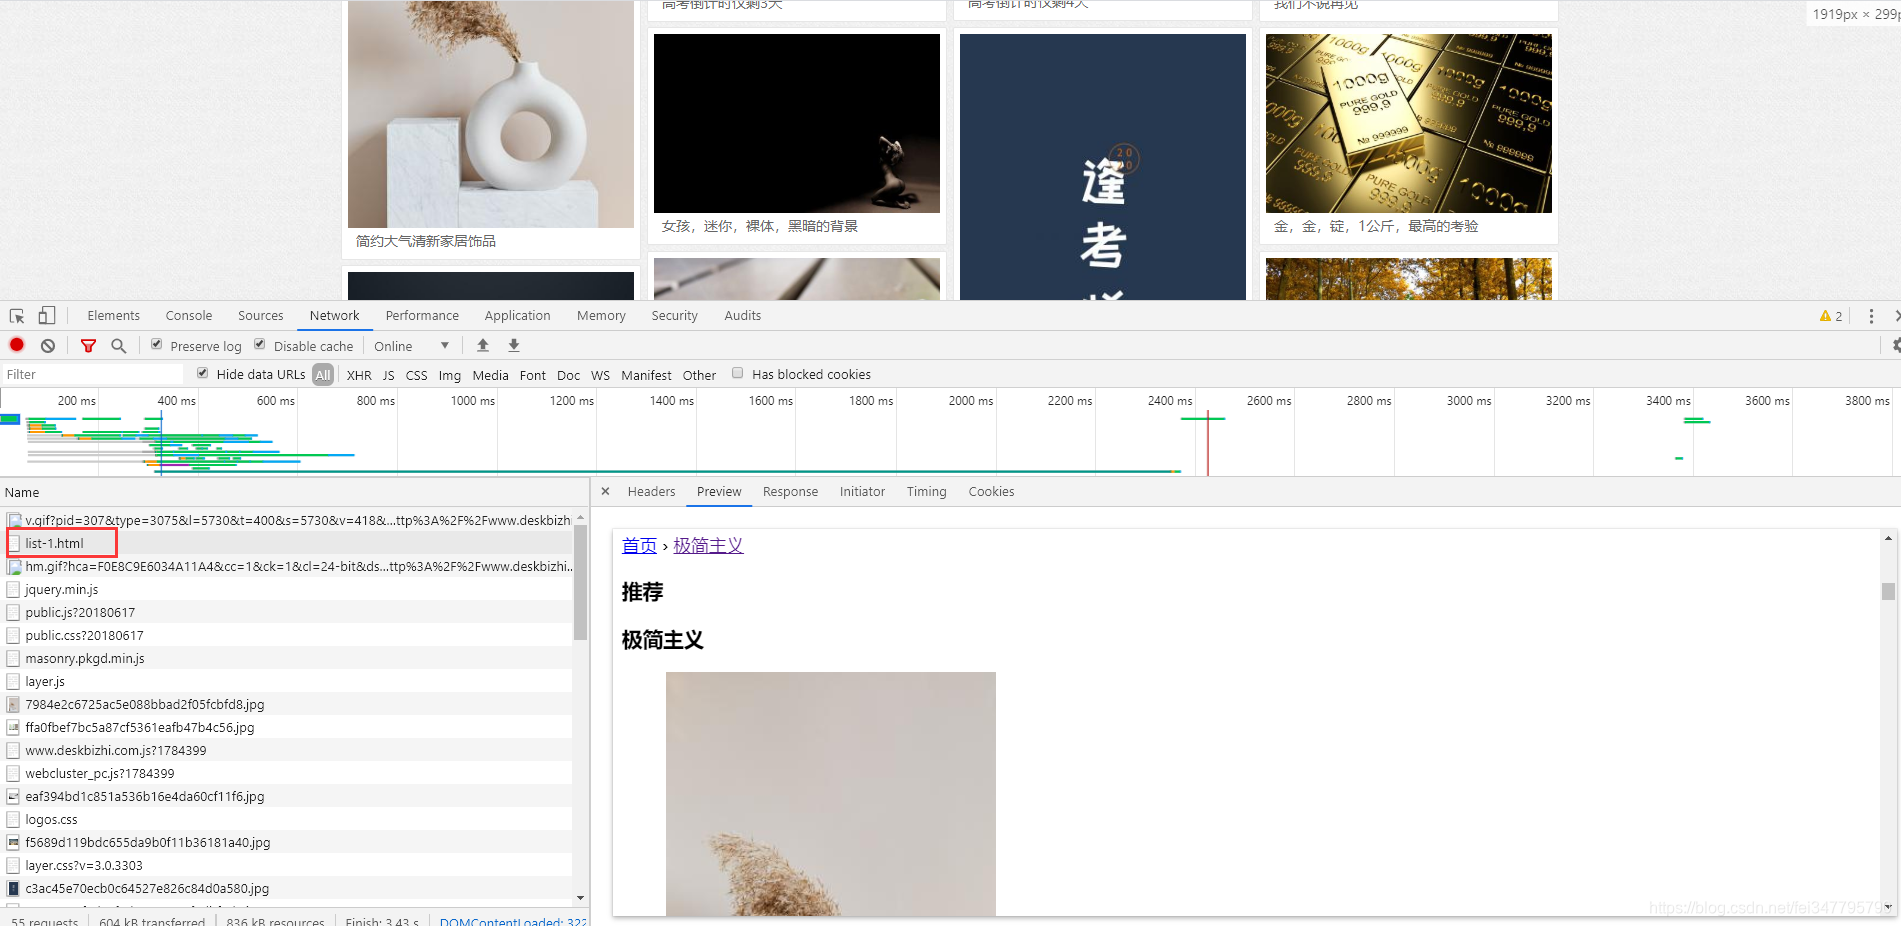
Task: Uncheck the Hide data URLs checkbox
Action: 202,372
